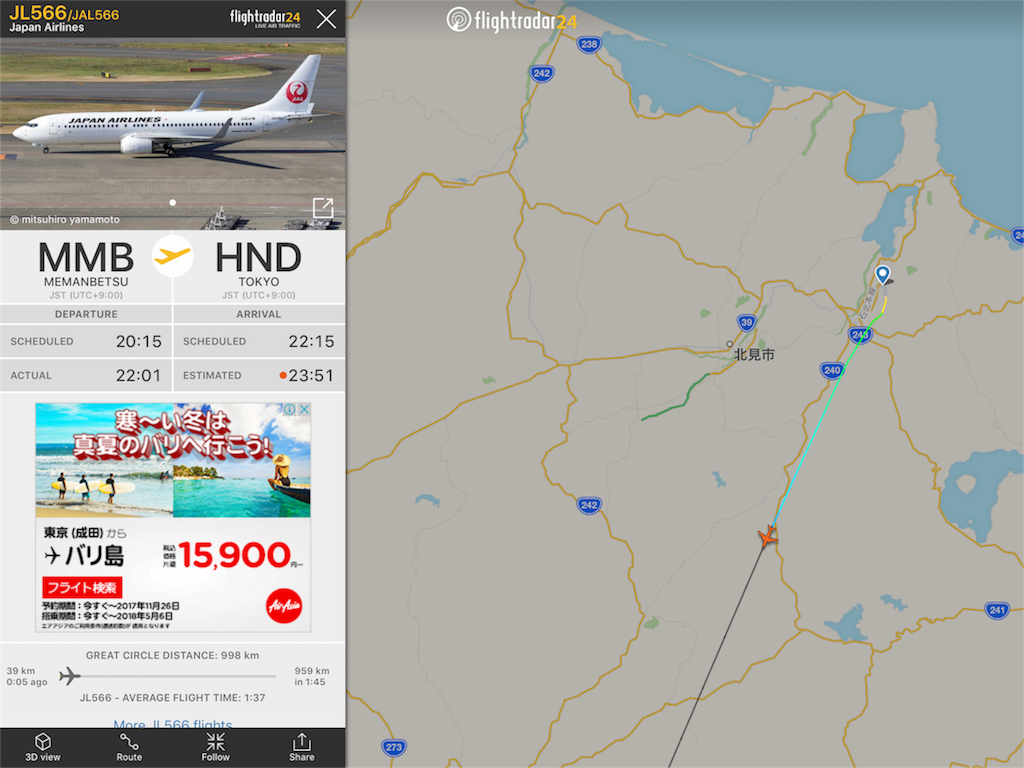Click the red フライト検索 button

82,588
